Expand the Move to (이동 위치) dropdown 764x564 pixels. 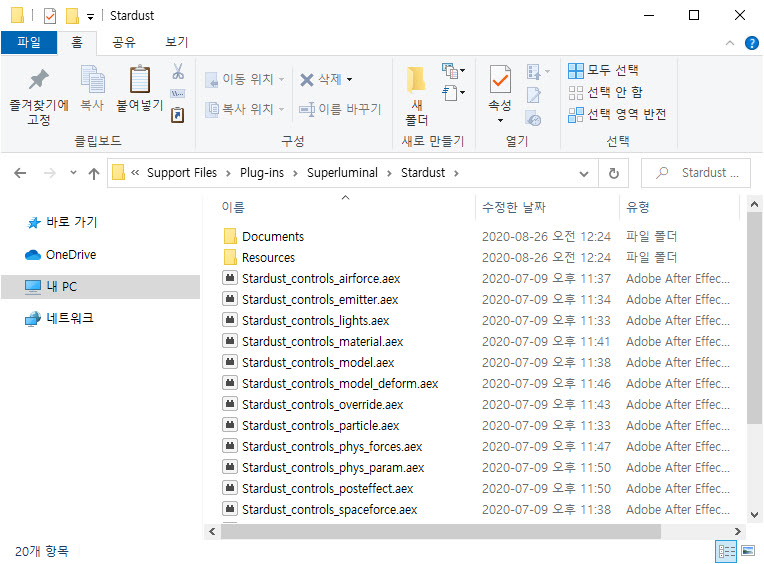pyautogui.click(x=282, y=79)
